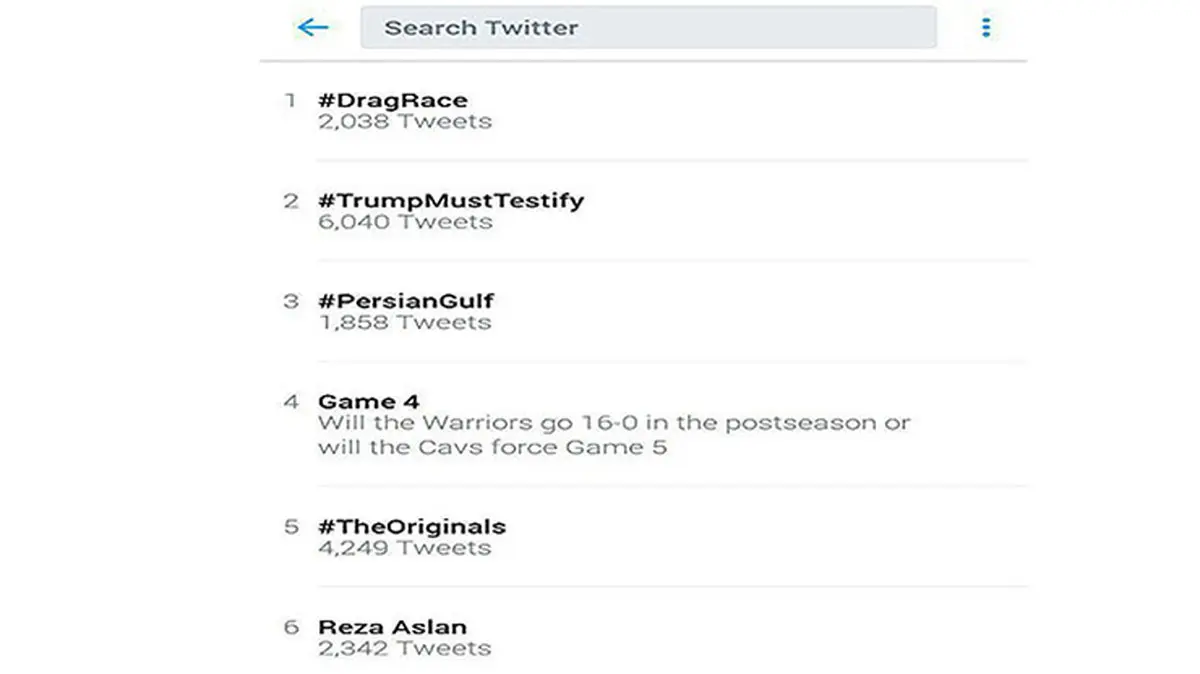
Task: Click rank number 2 beside #TrumpMustTestify
Action: 291,200
